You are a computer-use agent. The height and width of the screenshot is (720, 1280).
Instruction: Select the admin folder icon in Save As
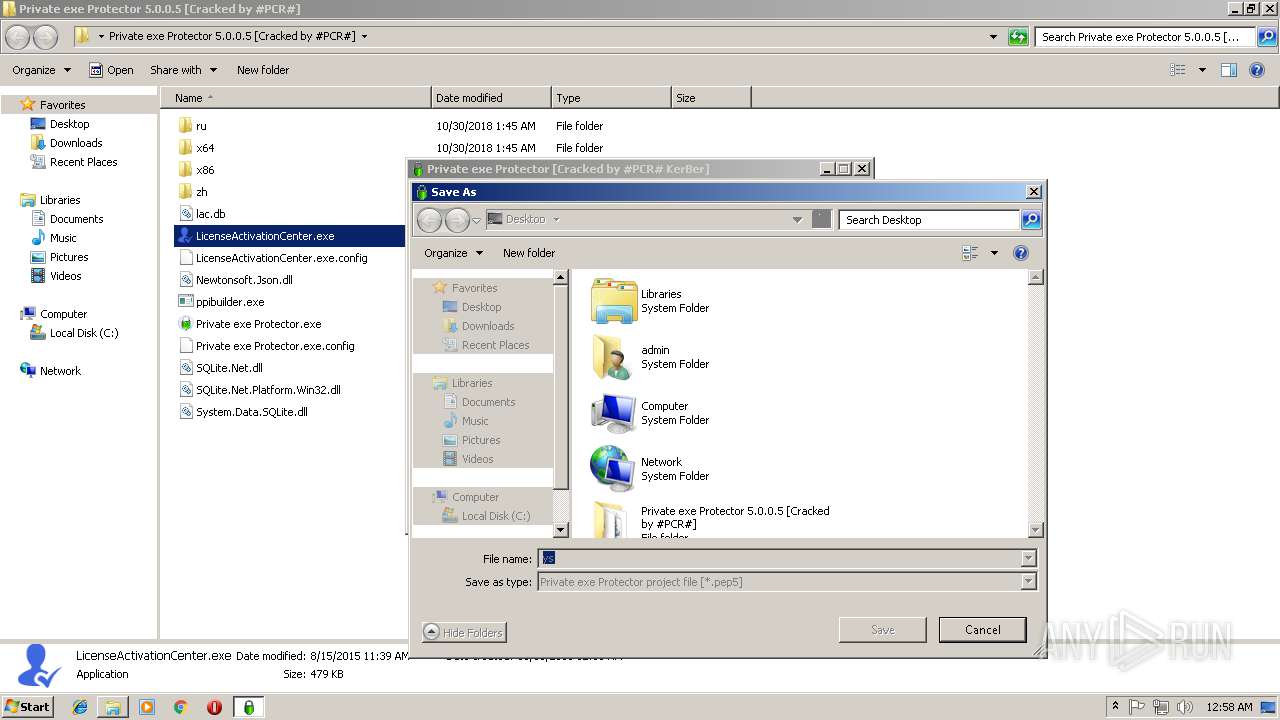[x=613, y=357]
